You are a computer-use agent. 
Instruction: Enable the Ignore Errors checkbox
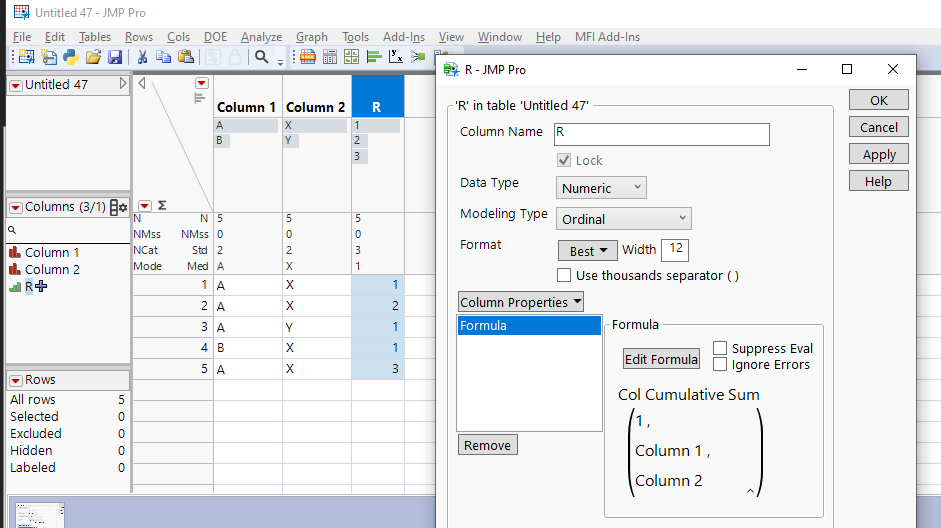pos(720,364)
